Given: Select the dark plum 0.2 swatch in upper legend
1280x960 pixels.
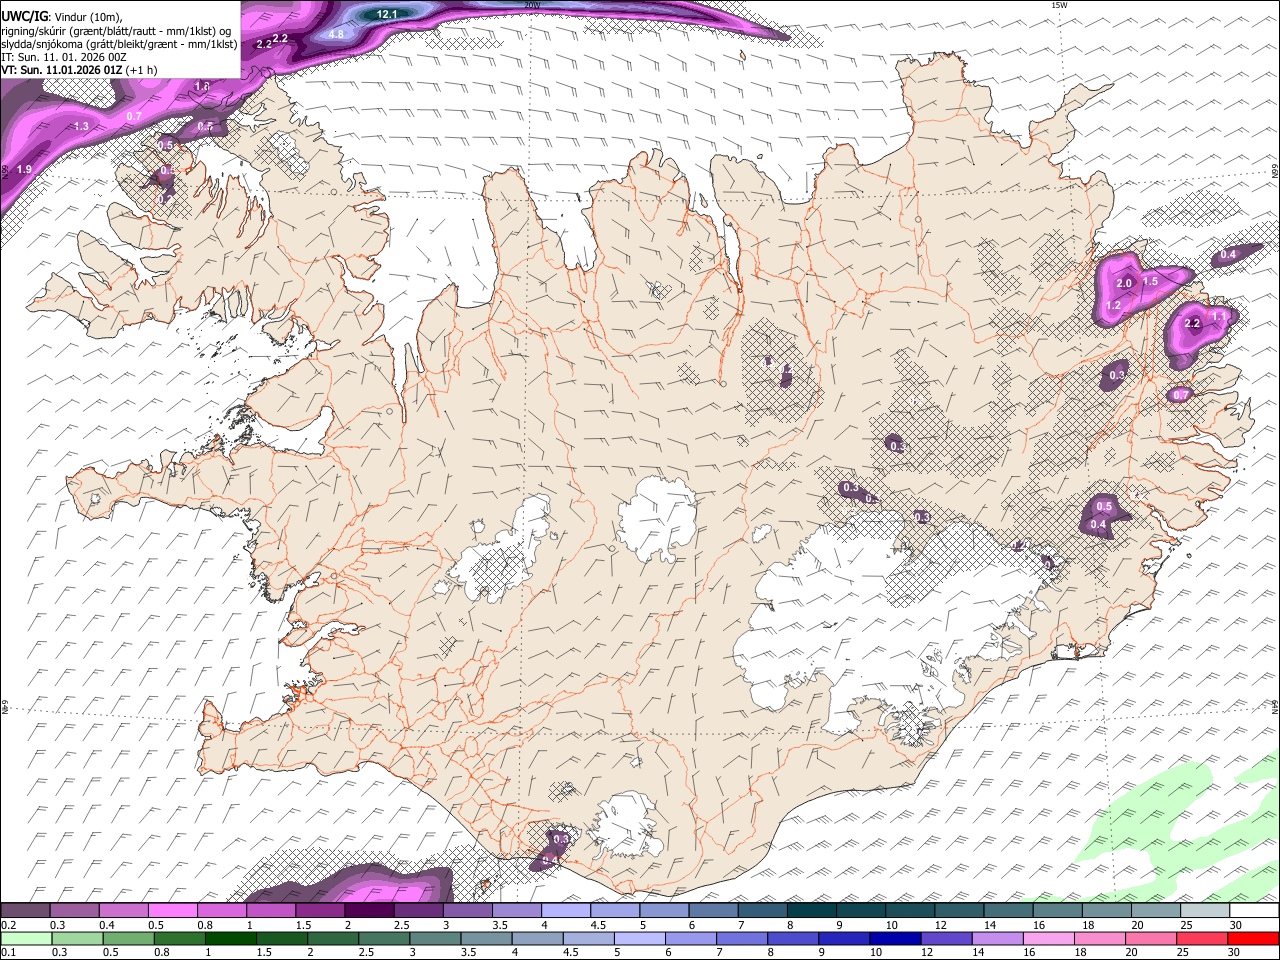Looking at the screenshot, I should coord(25,910).
